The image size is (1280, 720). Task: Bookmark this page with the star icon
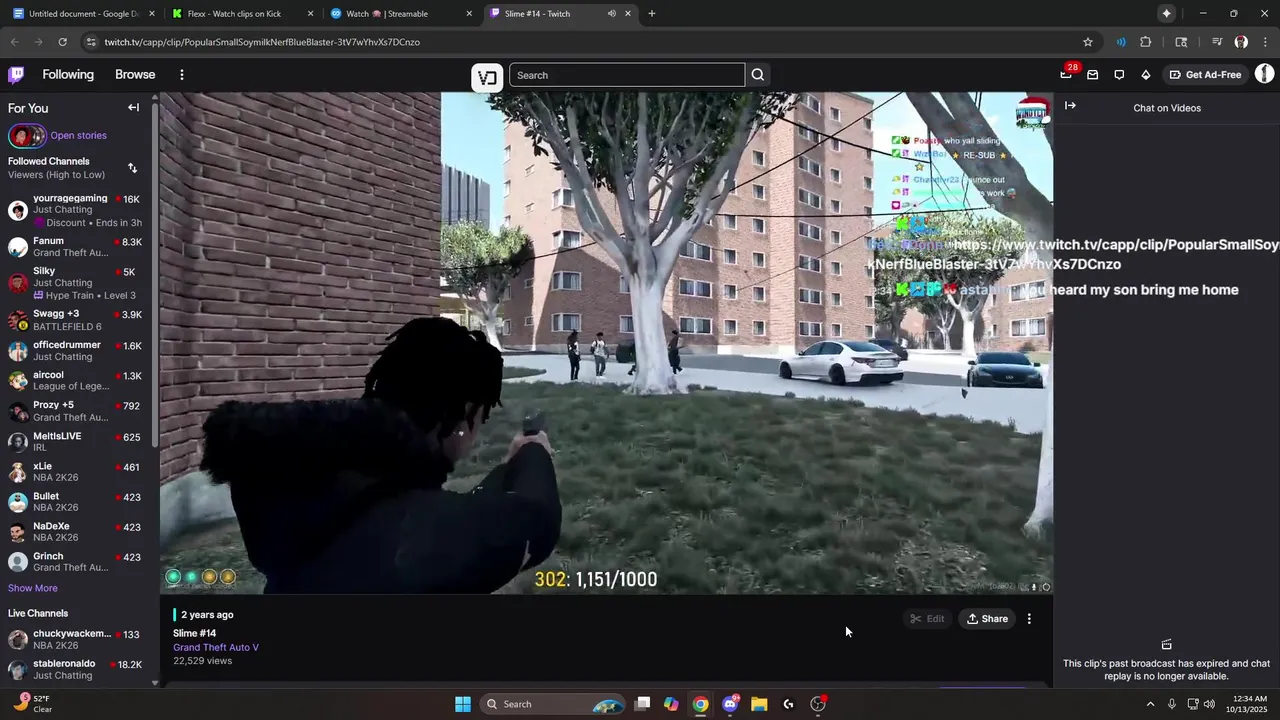1088,42
